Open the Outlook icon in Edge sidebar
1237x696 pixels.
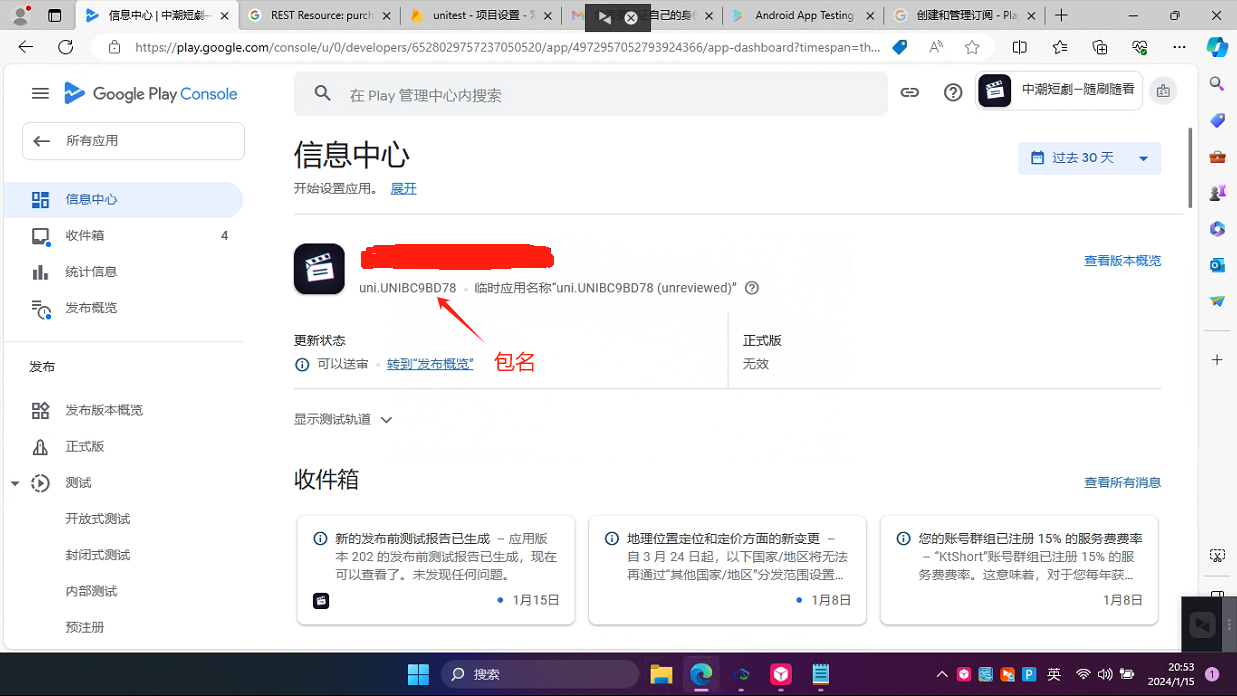1217,265
